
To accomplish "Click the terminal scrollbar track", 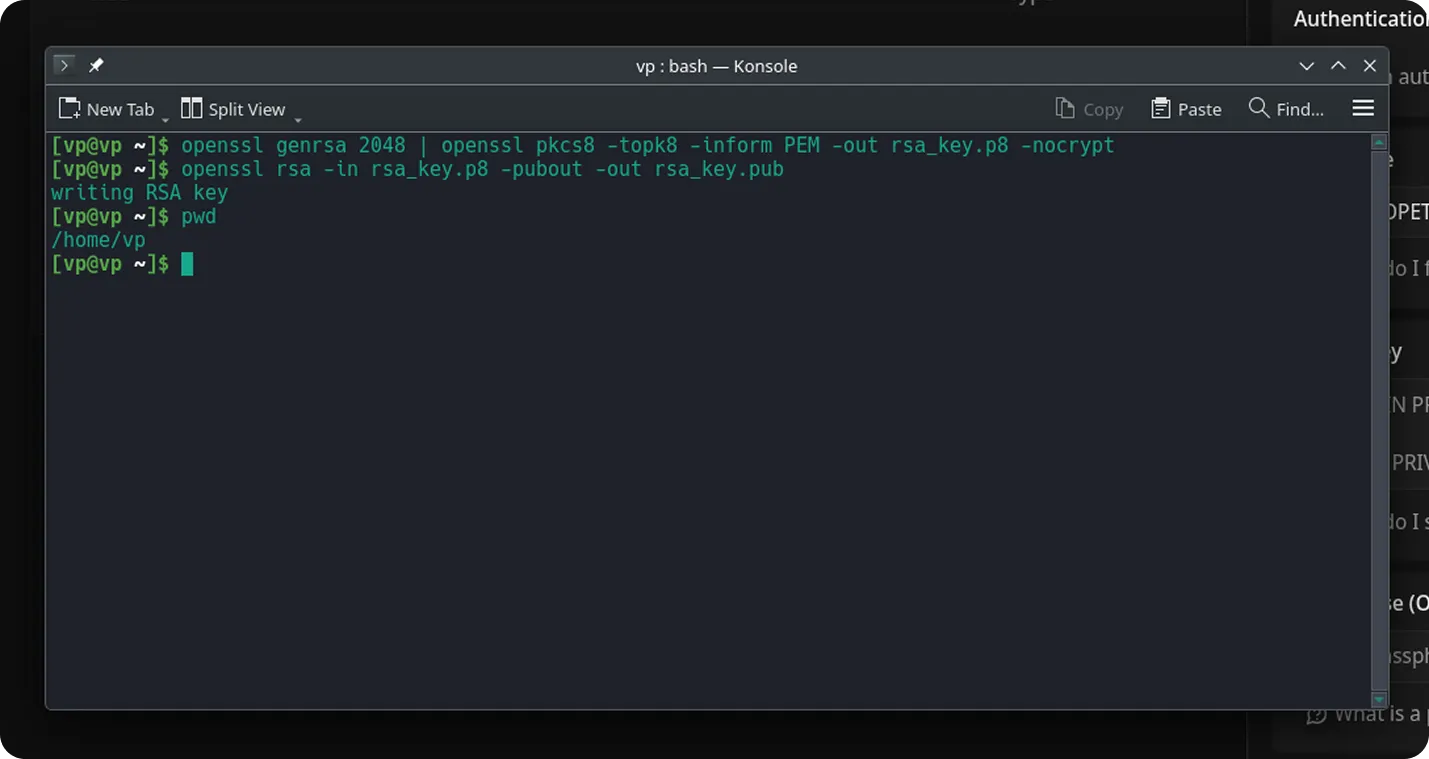I will coord(1378,420).
